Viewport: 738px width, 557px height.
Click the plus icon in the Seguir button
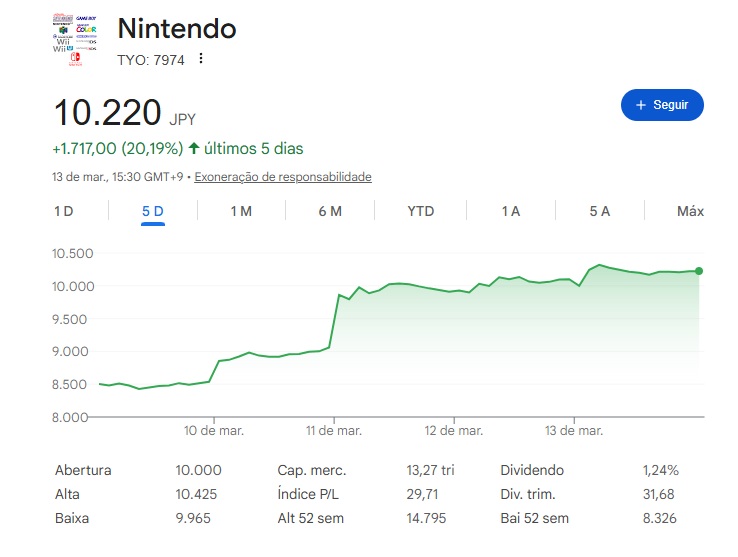coord(641,105)
